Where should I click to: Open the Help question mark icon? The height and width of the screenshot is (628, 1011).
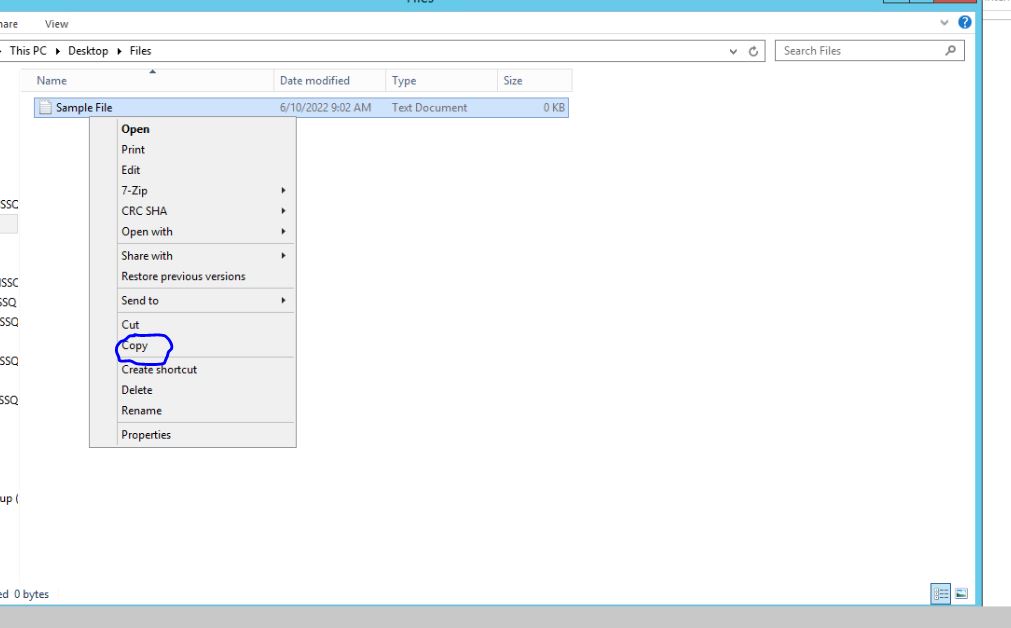click(965, 22)
